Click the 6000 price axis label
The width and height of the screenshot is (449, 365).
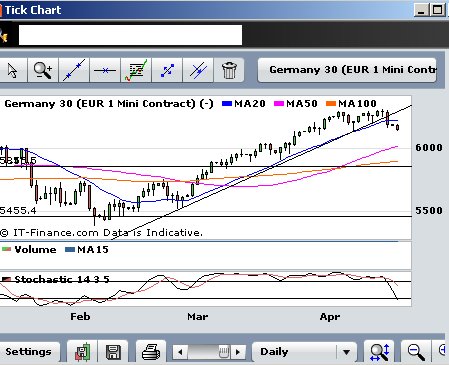click(429, 147)
